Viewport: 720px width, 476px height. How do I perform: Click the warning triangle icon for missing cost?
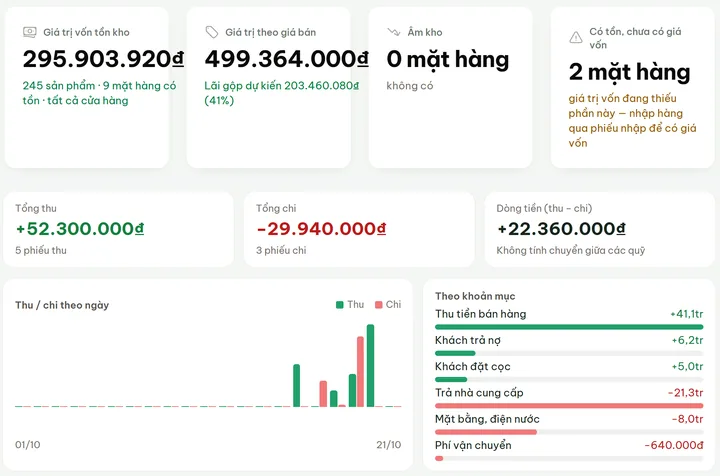(x=576, y=38)
